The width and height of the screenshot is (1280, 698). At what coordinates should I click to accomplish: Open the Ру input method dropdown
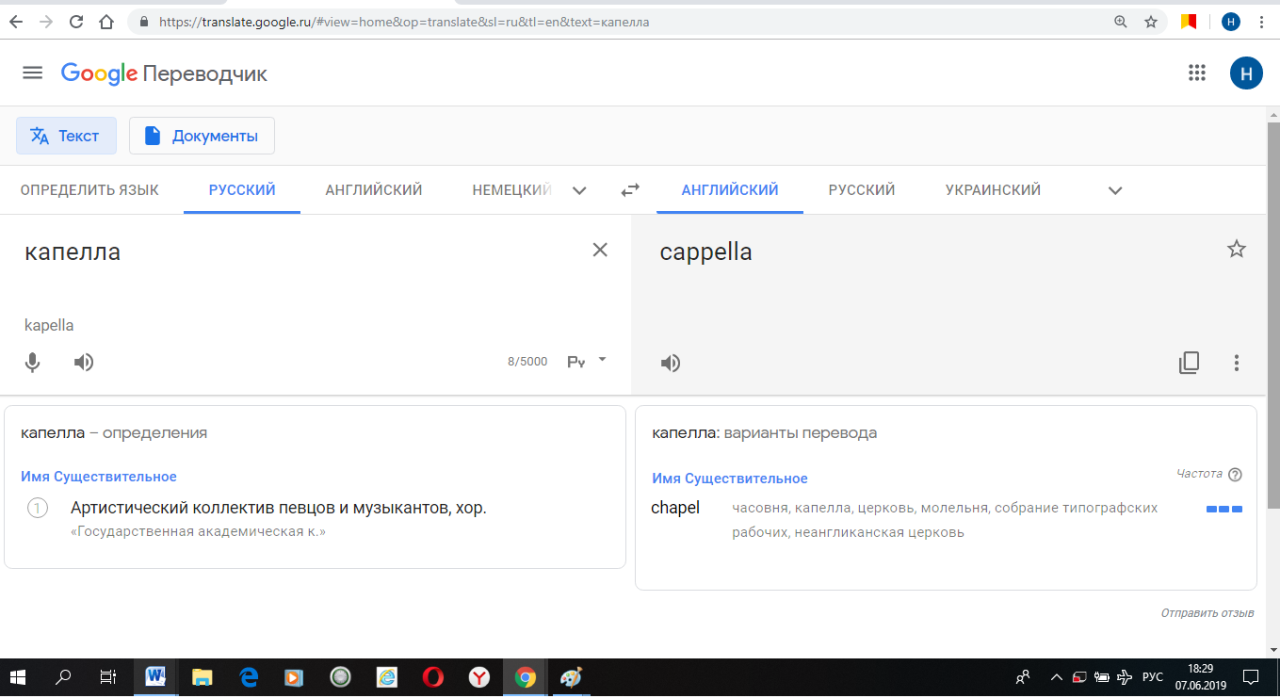click(588, 361)
